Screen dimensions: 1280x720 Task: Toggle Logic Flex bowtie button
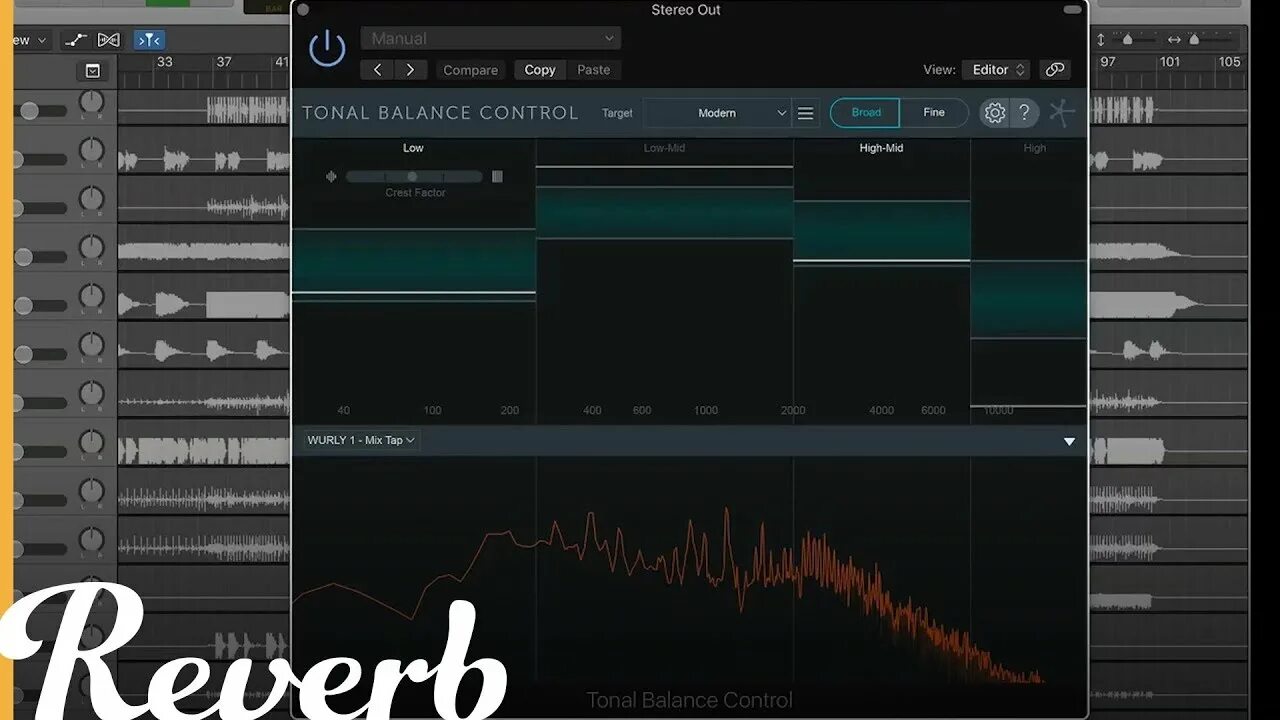tap(109, 40)
